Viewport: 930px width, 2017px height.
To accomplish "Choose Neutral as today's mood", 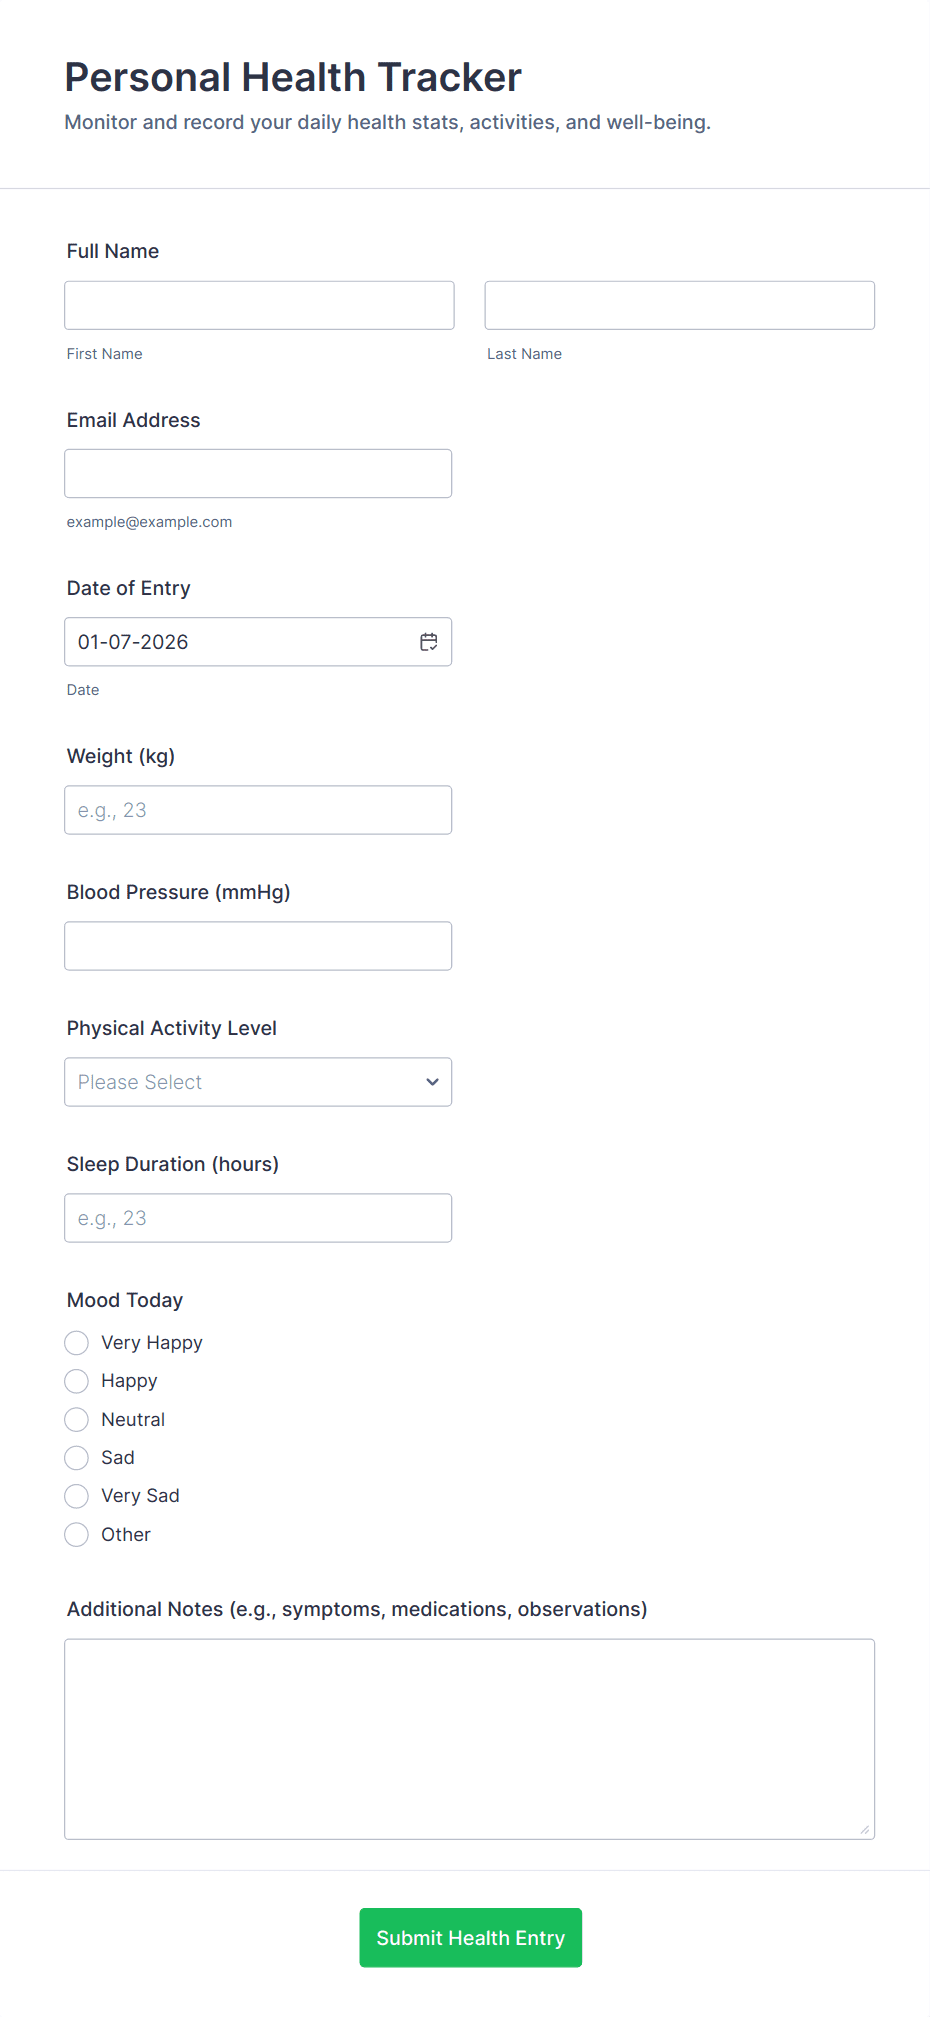I will click(76, 1419).
